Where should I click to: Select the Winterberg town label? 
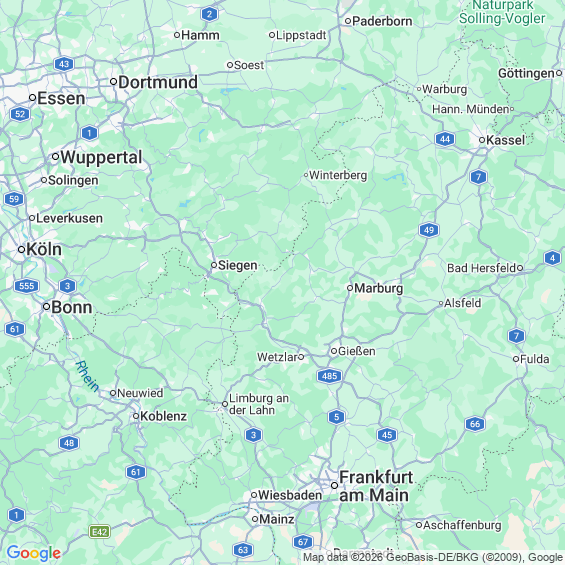338,175
